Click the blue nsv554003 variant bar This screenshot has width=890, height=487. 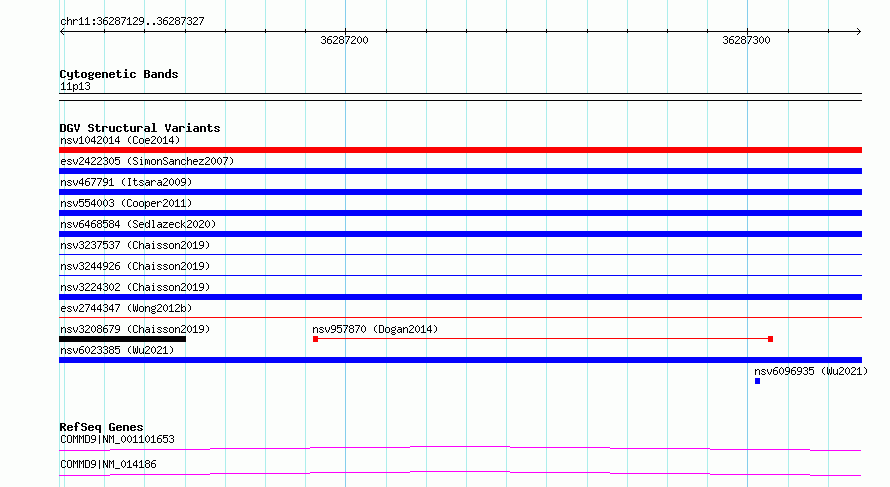point(460,213)
